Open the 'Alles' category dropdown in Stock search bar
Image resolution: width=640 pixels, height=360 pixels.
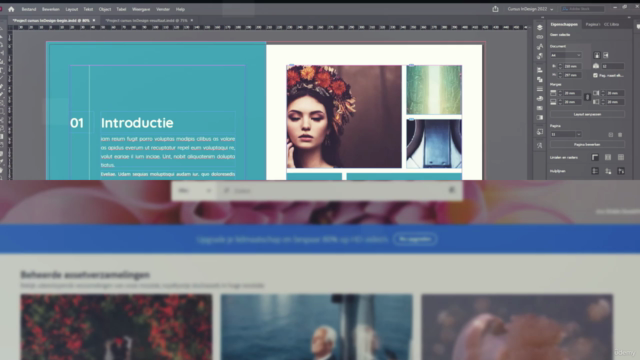point(194,191)
